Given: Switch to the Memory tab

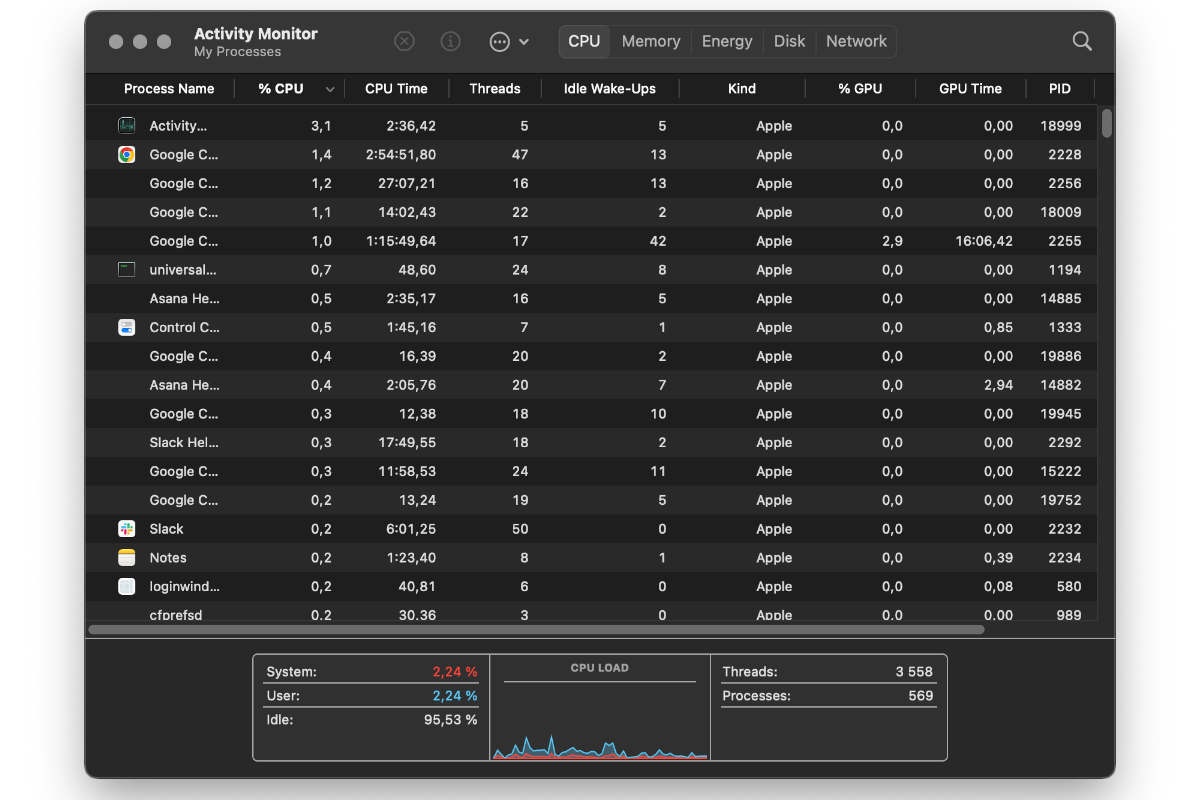Looking at the screenshot, I should tap(651, 41).
